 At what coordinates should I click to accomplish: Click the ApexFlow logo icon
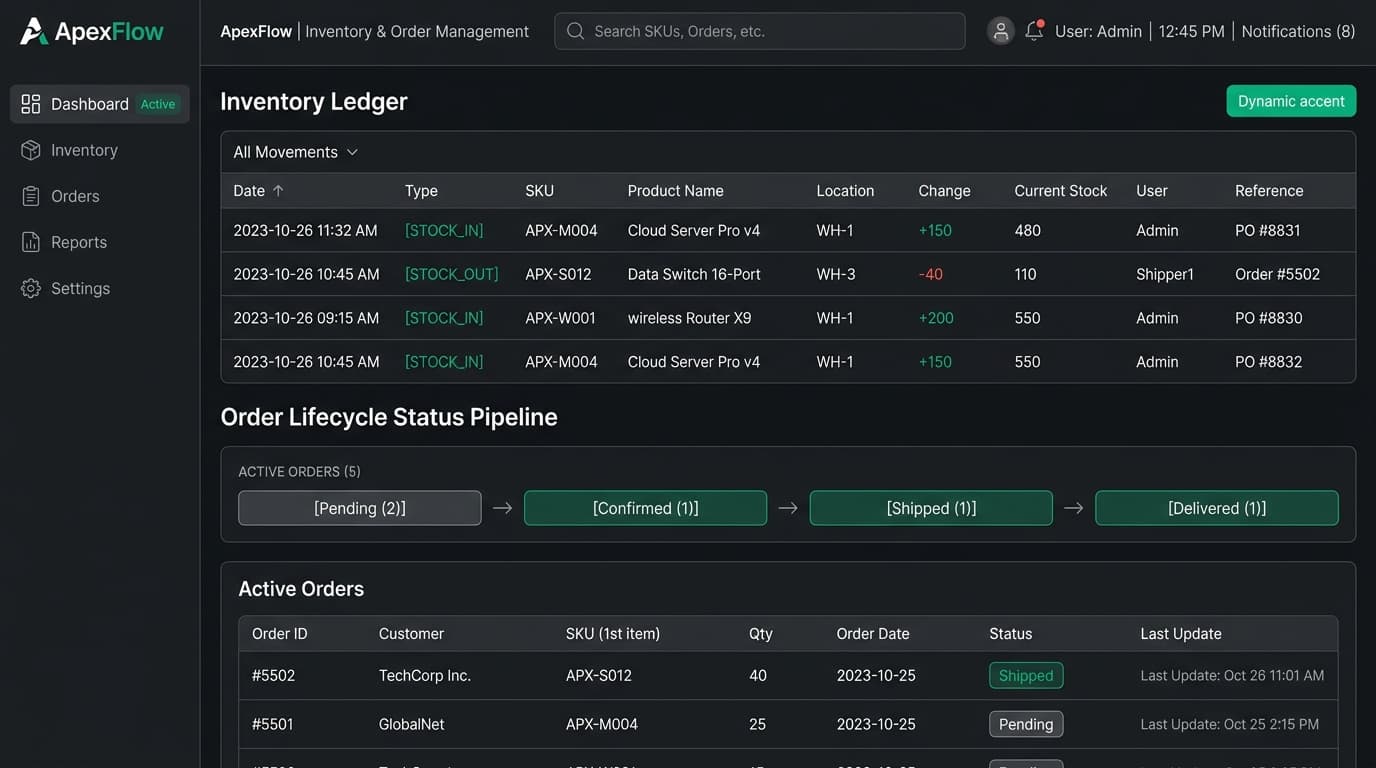(34, 31)
